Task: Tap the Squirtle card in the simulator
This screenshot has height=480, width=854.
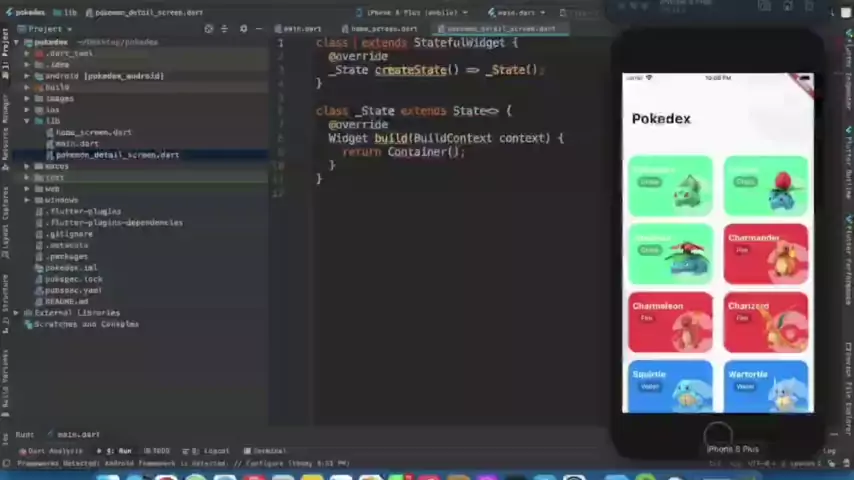Action: tap(670, 386)
